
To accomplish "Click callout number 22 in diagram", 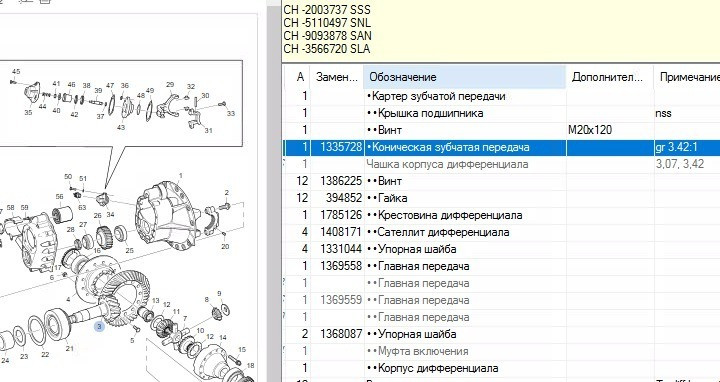I will 45,355.
